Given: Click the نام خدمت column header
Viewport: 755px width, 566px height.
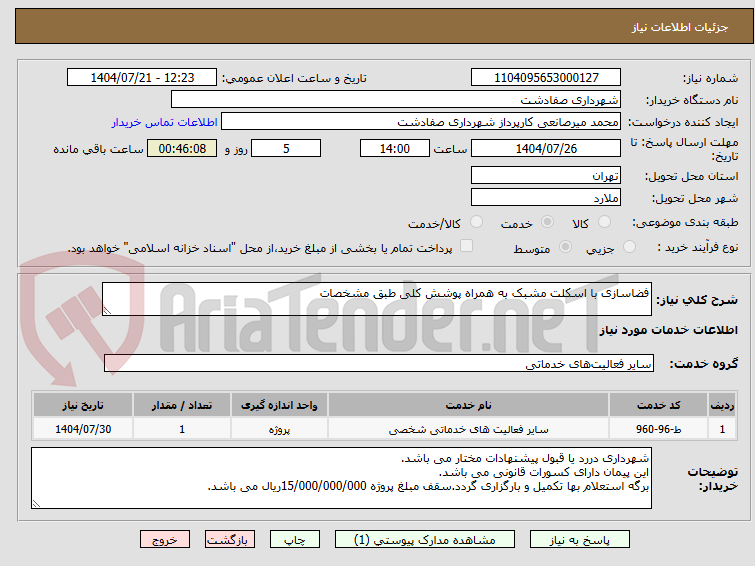Looking at the screenshot, I should click(468, 405).
